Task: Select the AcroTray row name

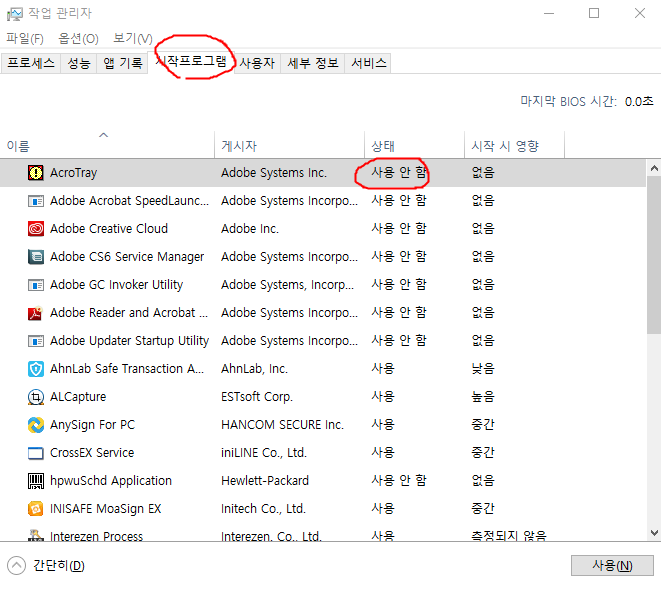Action: [73, 173]
